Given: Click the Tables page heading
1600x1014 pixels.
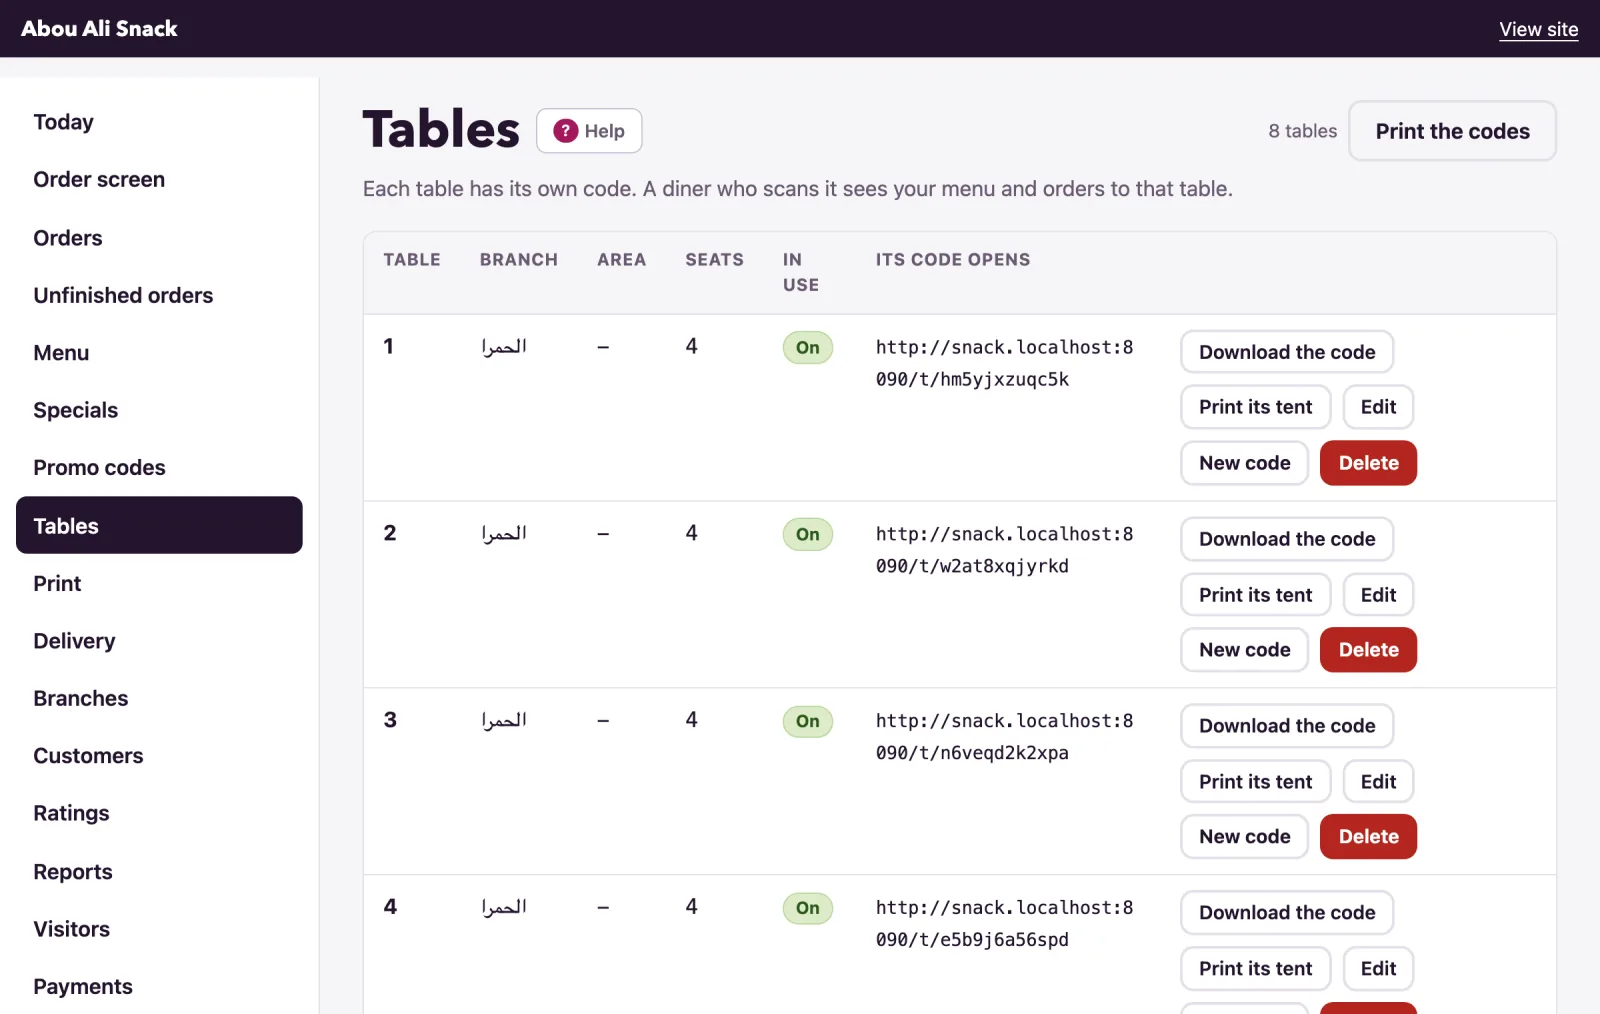Looking at the screenshot, I should tap(441, 130).
